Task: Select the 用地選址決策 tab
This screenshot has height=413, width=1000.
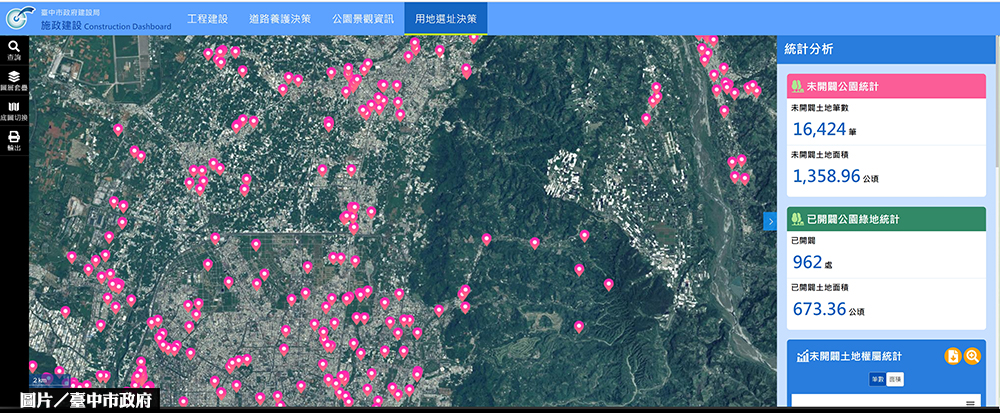Action: click(x=445, y=19)
